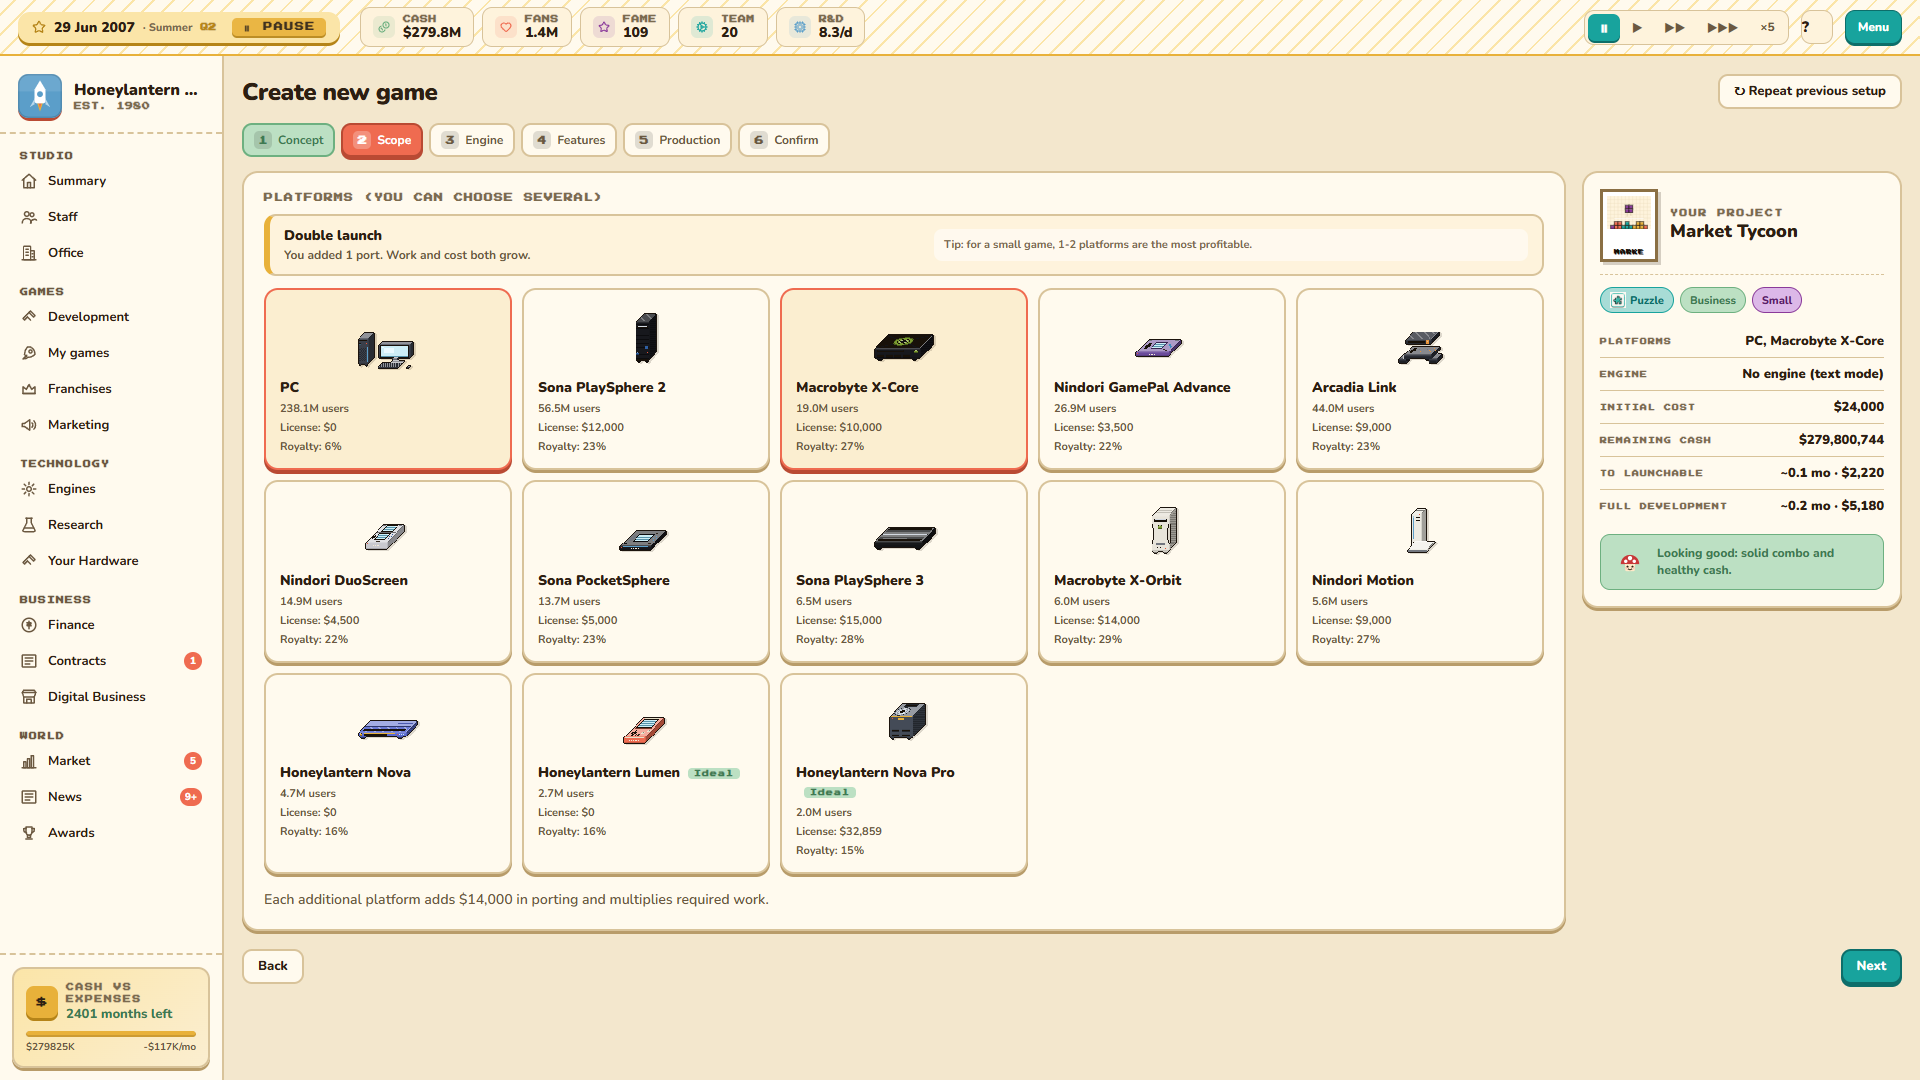The width and height of the screenshot is (1920, 1080).
Task: Go to the Production step tab
Action: click(678, 140)
